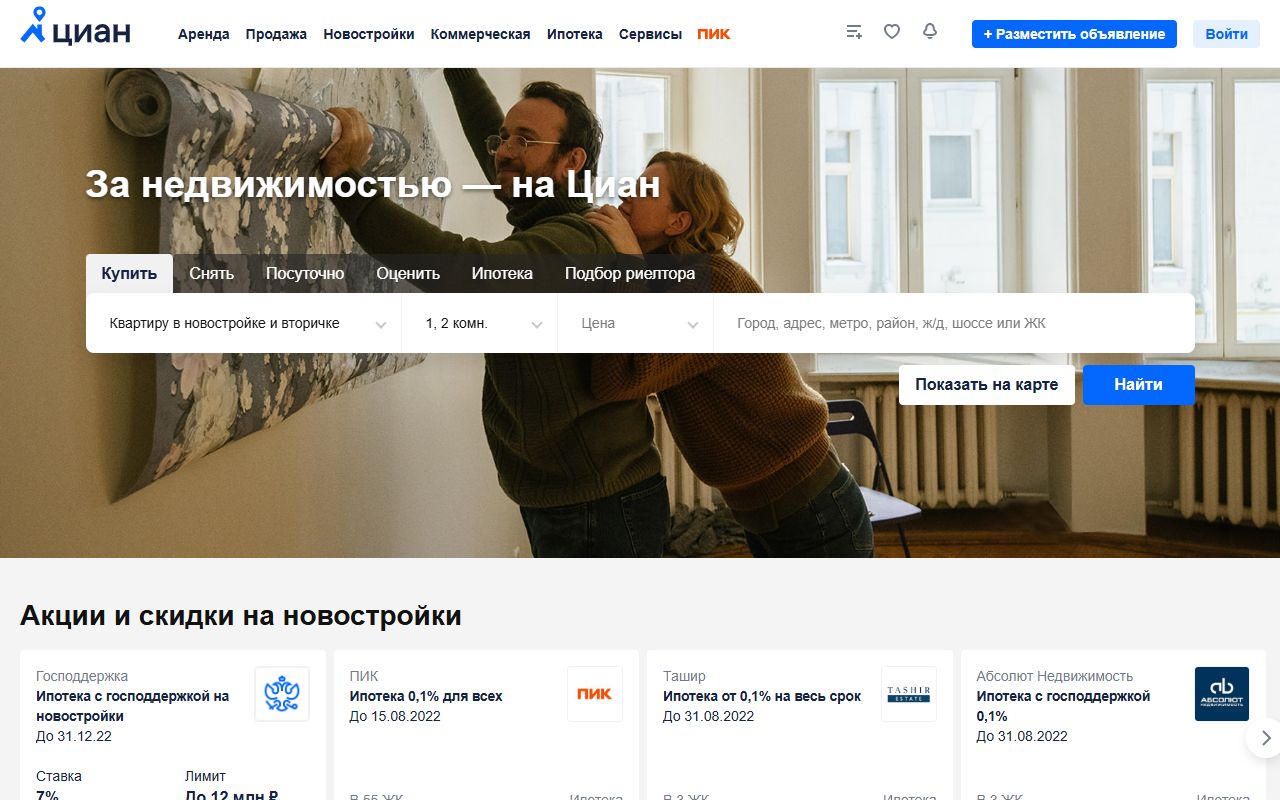
Task: Switch to the Снять tab
Action: (x=211, y=274)
